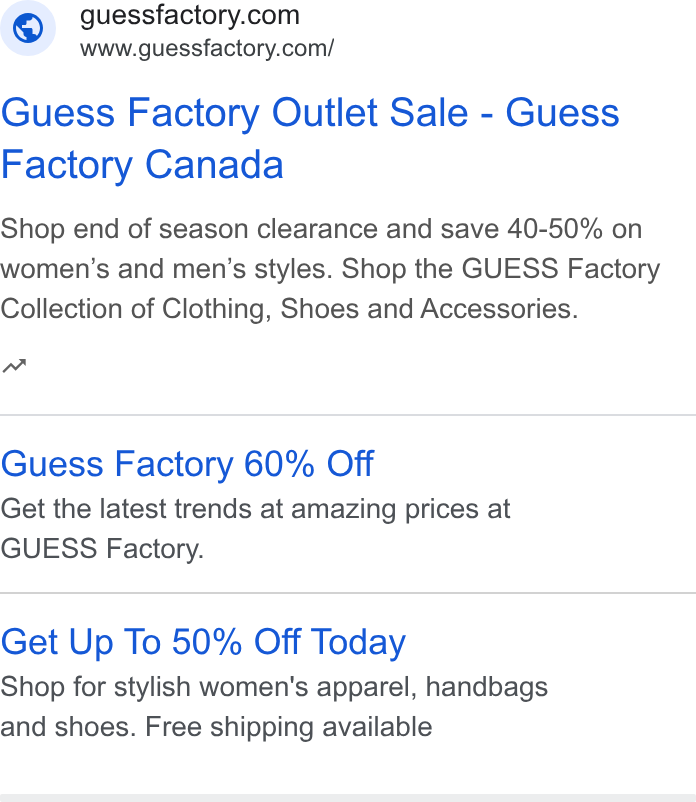Click the 'GUESS Factory.' sitelink description line
The width and height of the screenshot is (696, 802).
pos(102,549)
